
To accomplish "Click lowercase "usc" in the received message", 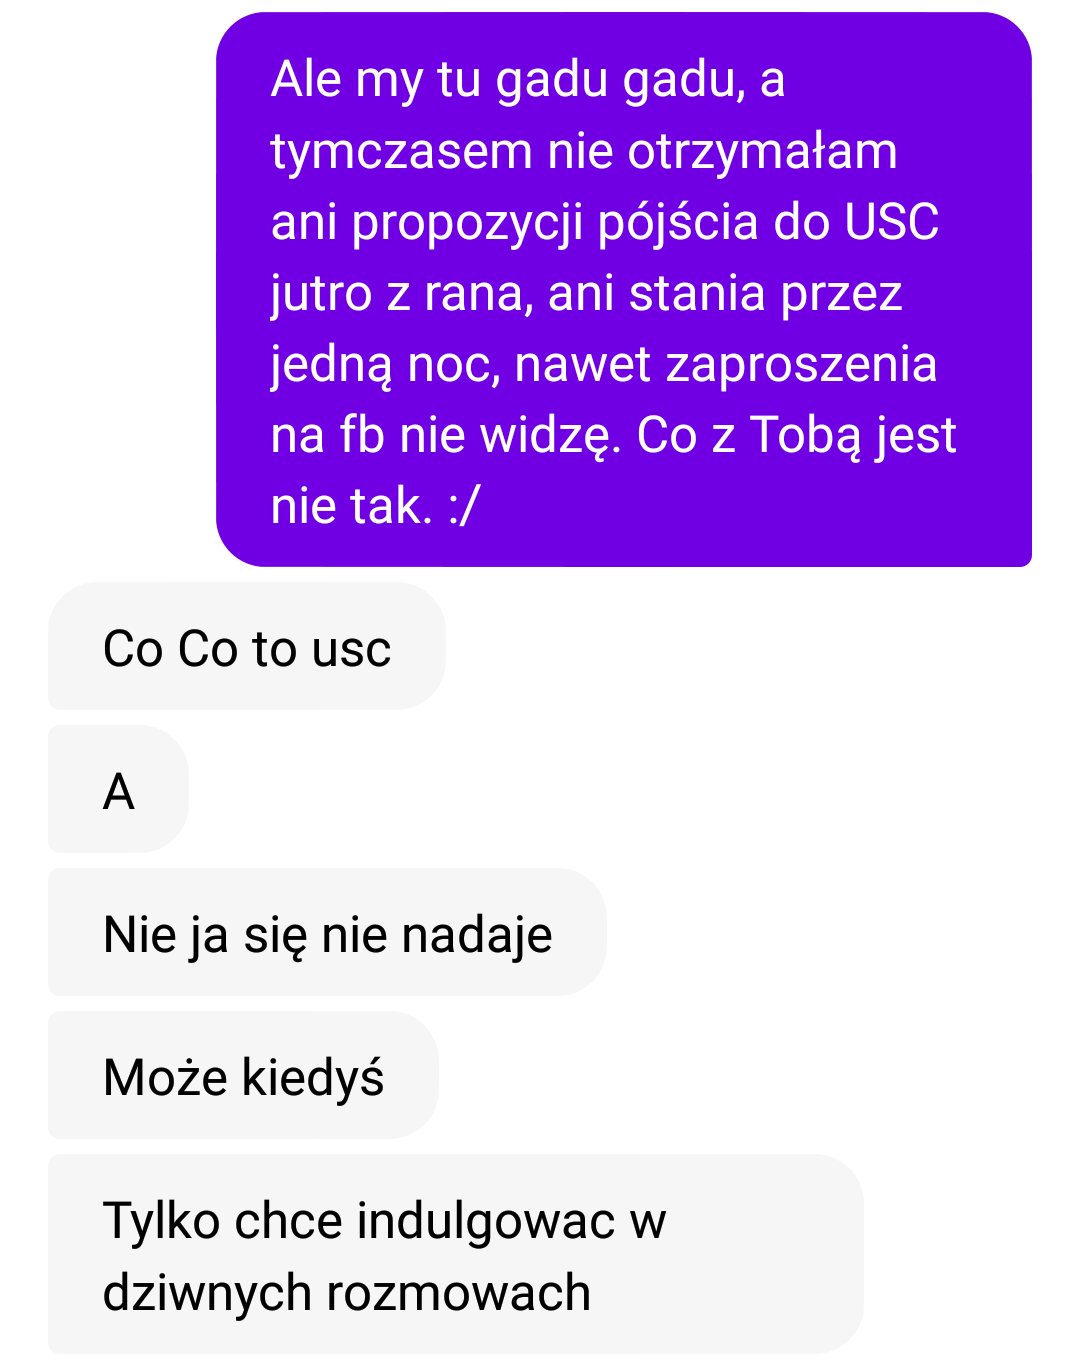I will [351, 650].
